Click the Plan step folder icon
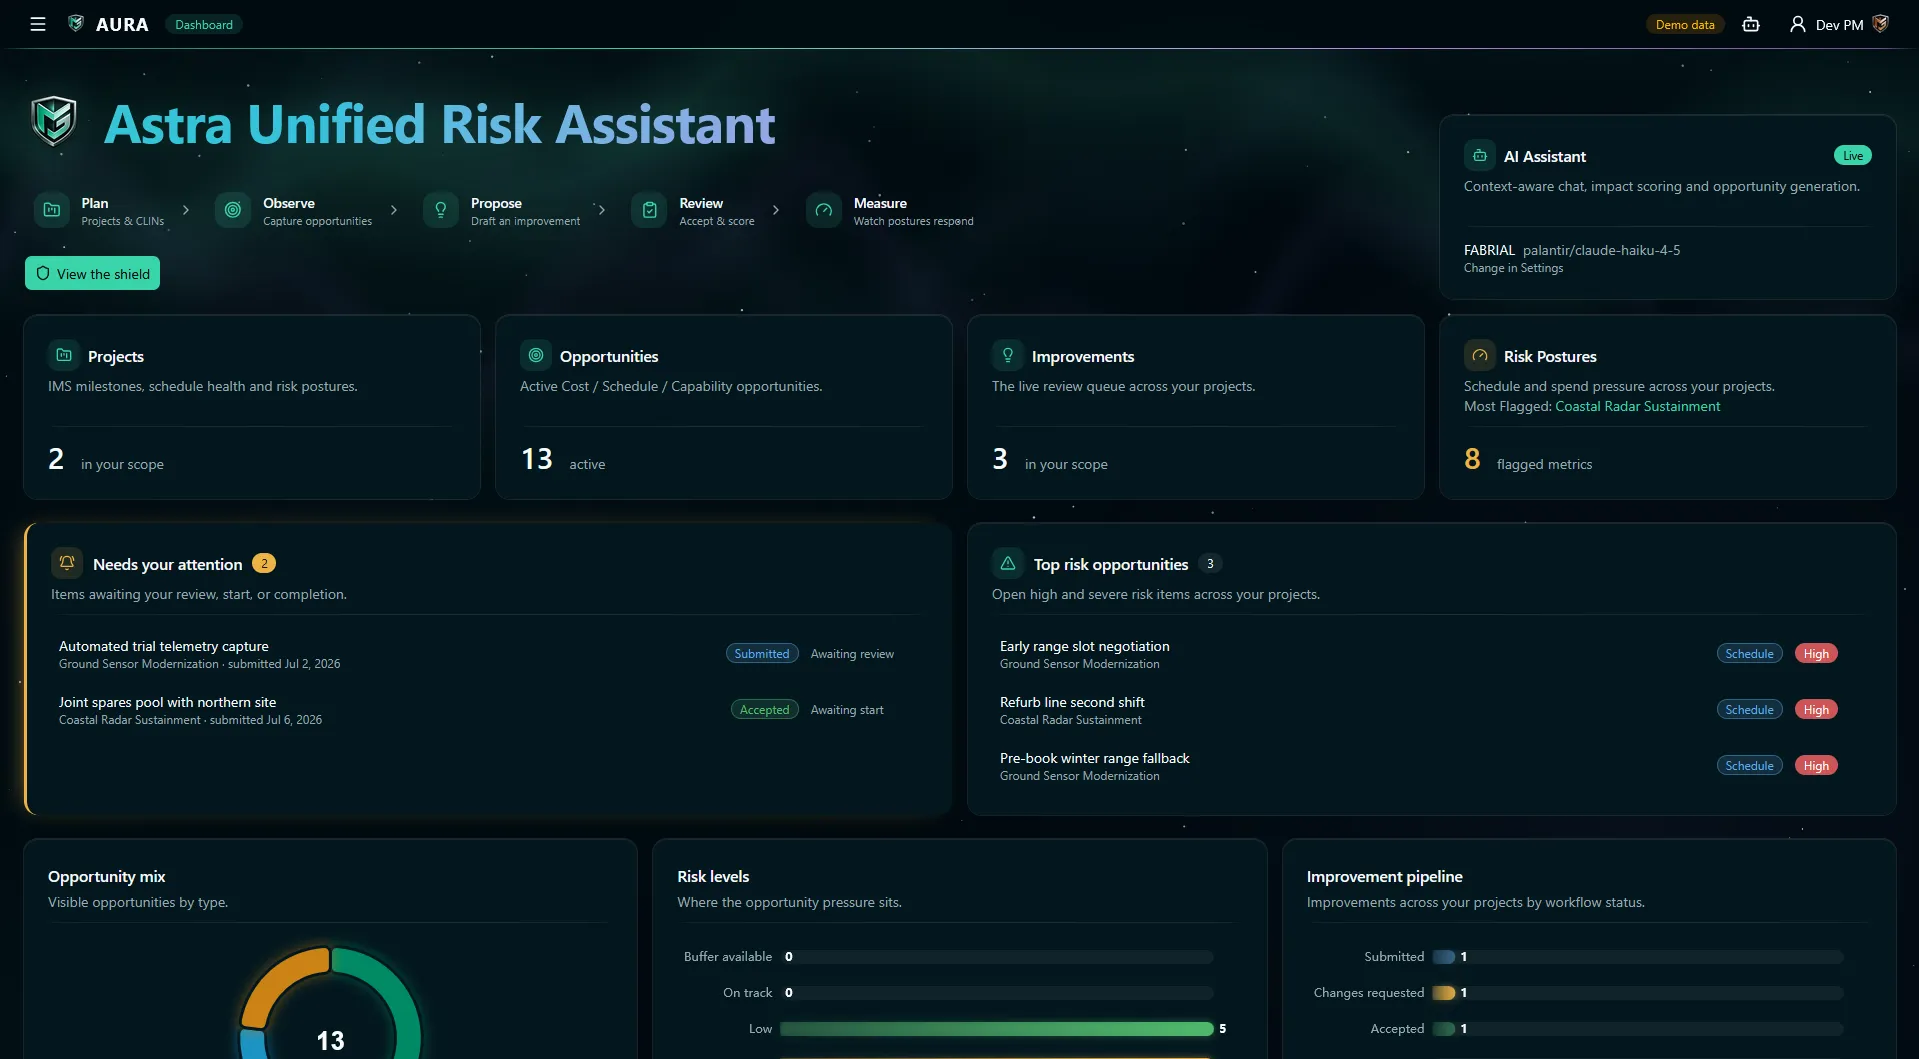The height and width of the screenshot is (1059, 1919). click(52, 210)
